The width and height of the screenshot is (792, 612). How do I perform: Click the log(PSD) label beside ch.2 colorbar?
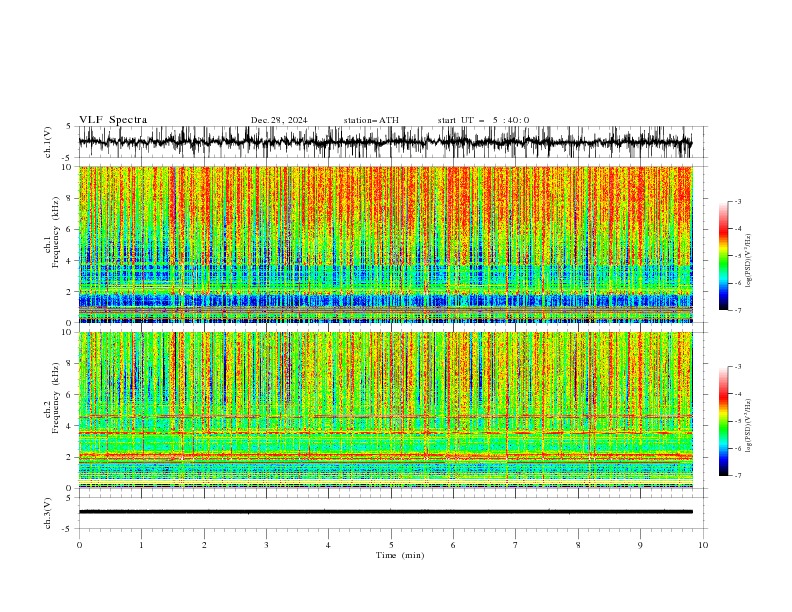pos(749,425)
